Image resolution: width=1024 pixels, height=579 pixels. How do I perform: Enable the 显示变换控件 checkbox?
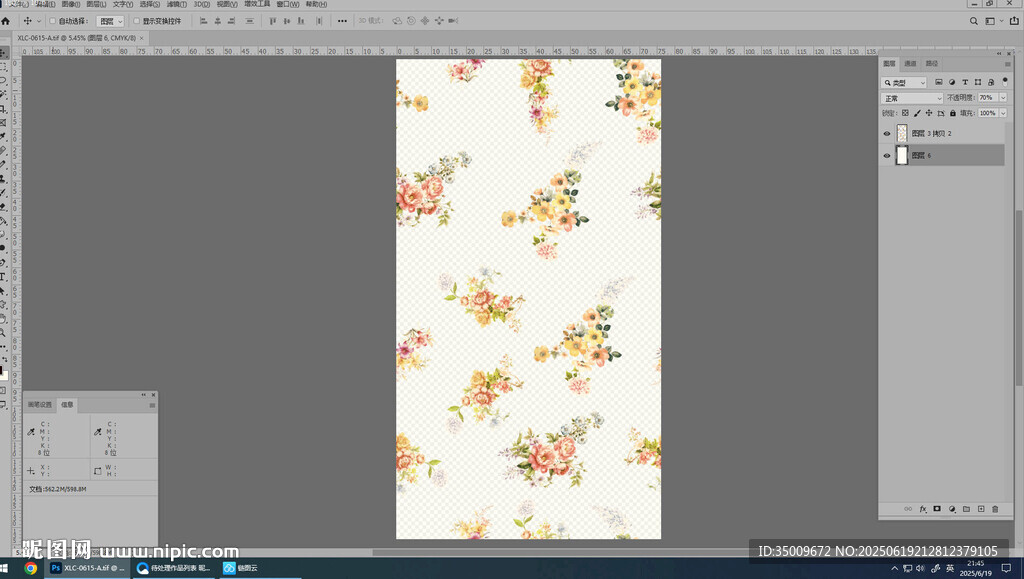[137, 21]
